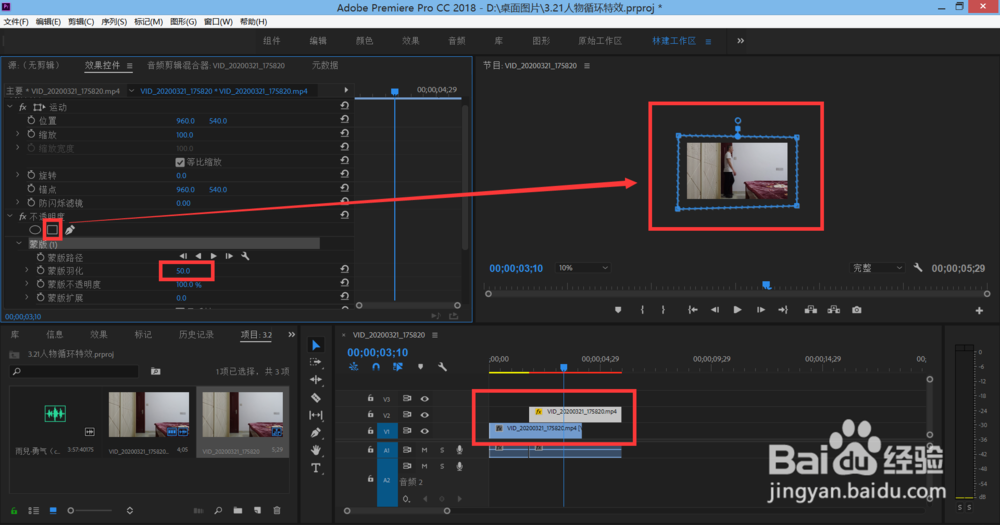This screenshot has height=525, width=1000.
Task: Toggle uniform scale checkbox
Action: [180, 162]
